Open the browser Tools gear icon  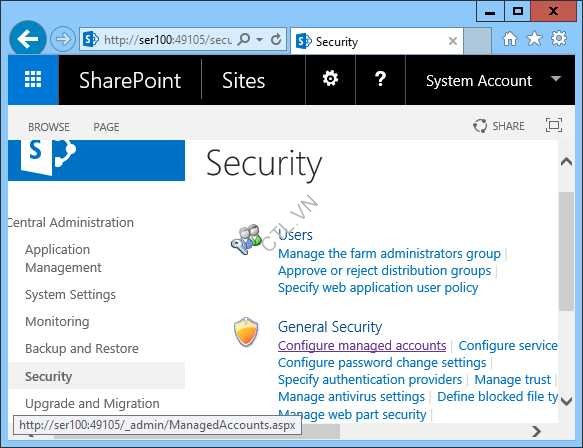tap(559, 38)
